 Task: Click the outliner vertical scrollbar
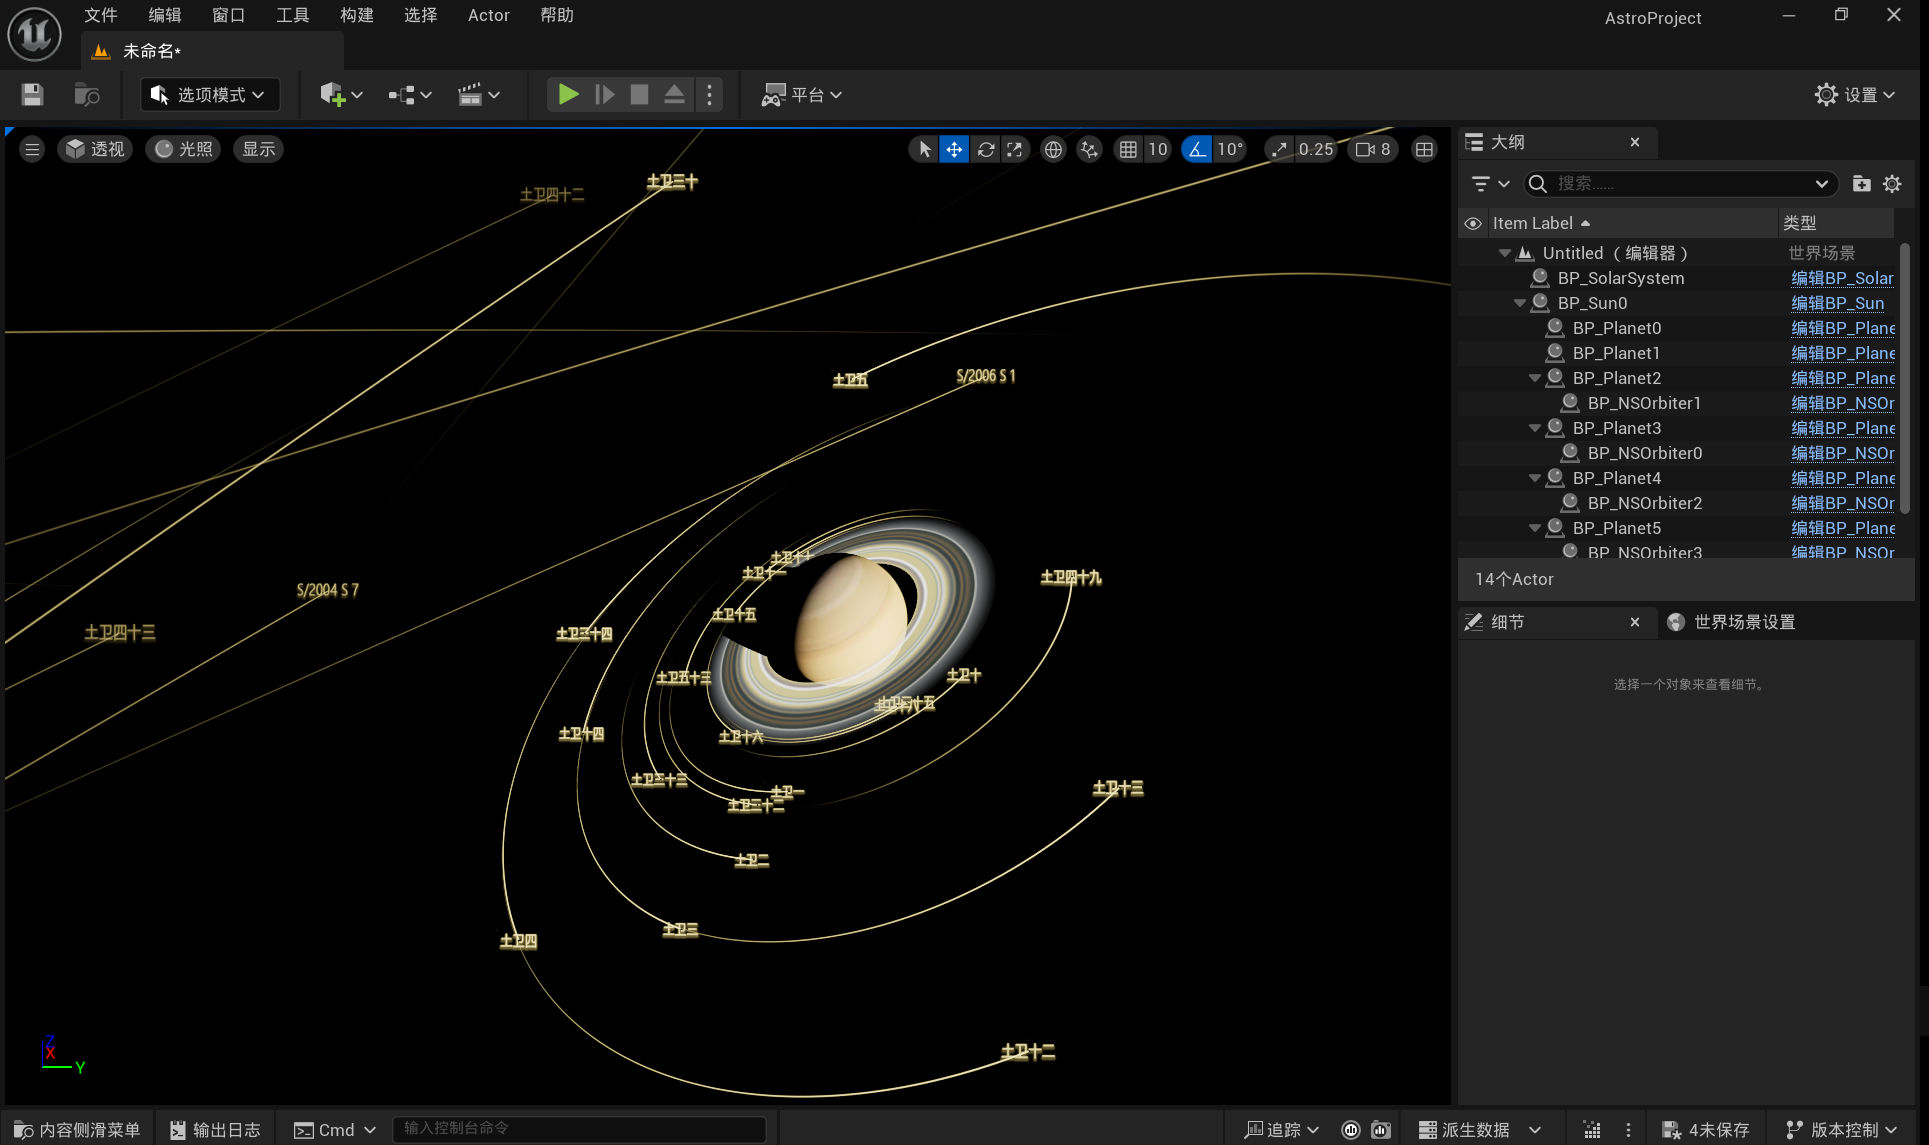(1904, 377)
